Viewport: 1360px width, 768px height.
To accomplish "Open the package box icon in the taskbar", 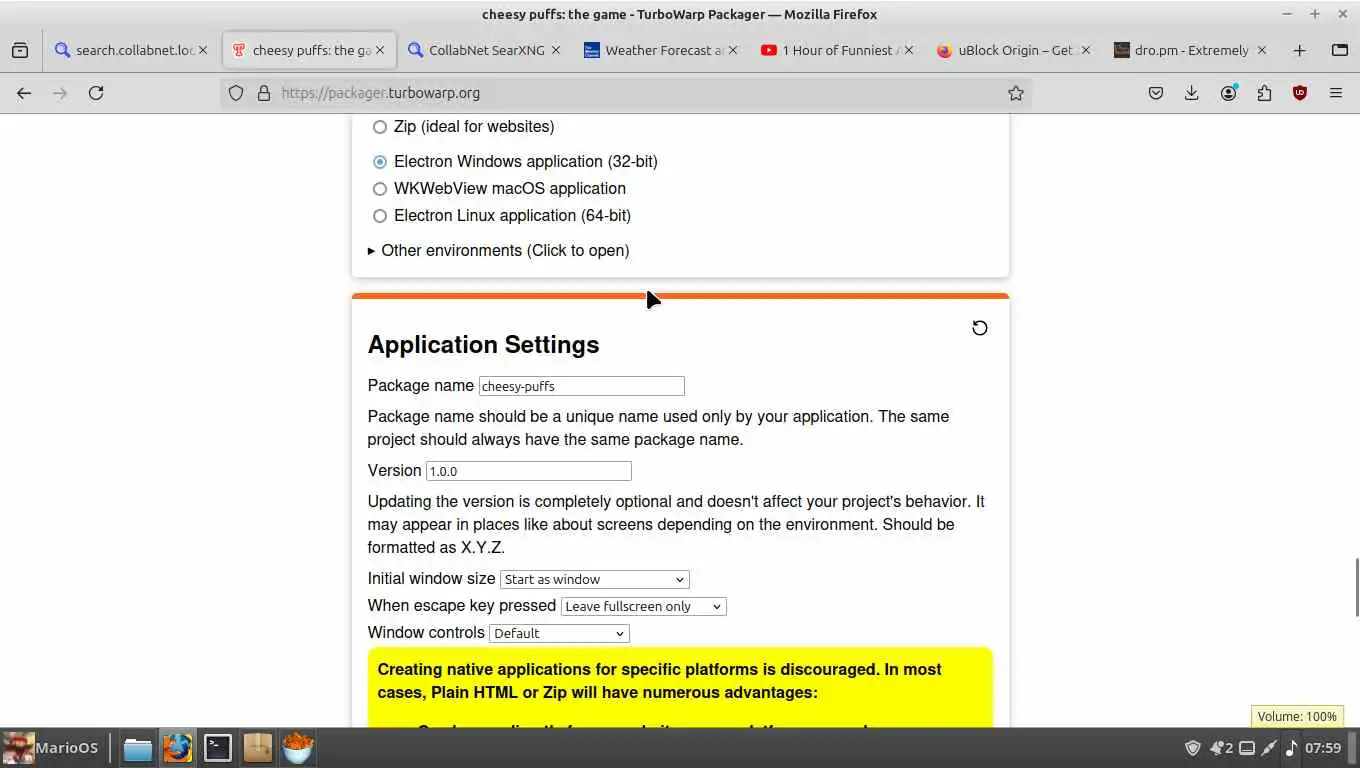I will (x=257, y=748).
